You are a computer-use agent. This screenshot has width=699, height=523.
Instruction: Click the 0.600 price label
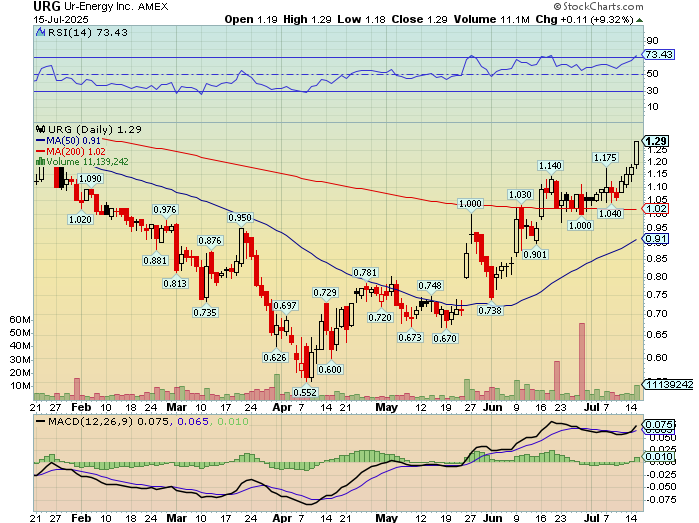click(330, 369)
